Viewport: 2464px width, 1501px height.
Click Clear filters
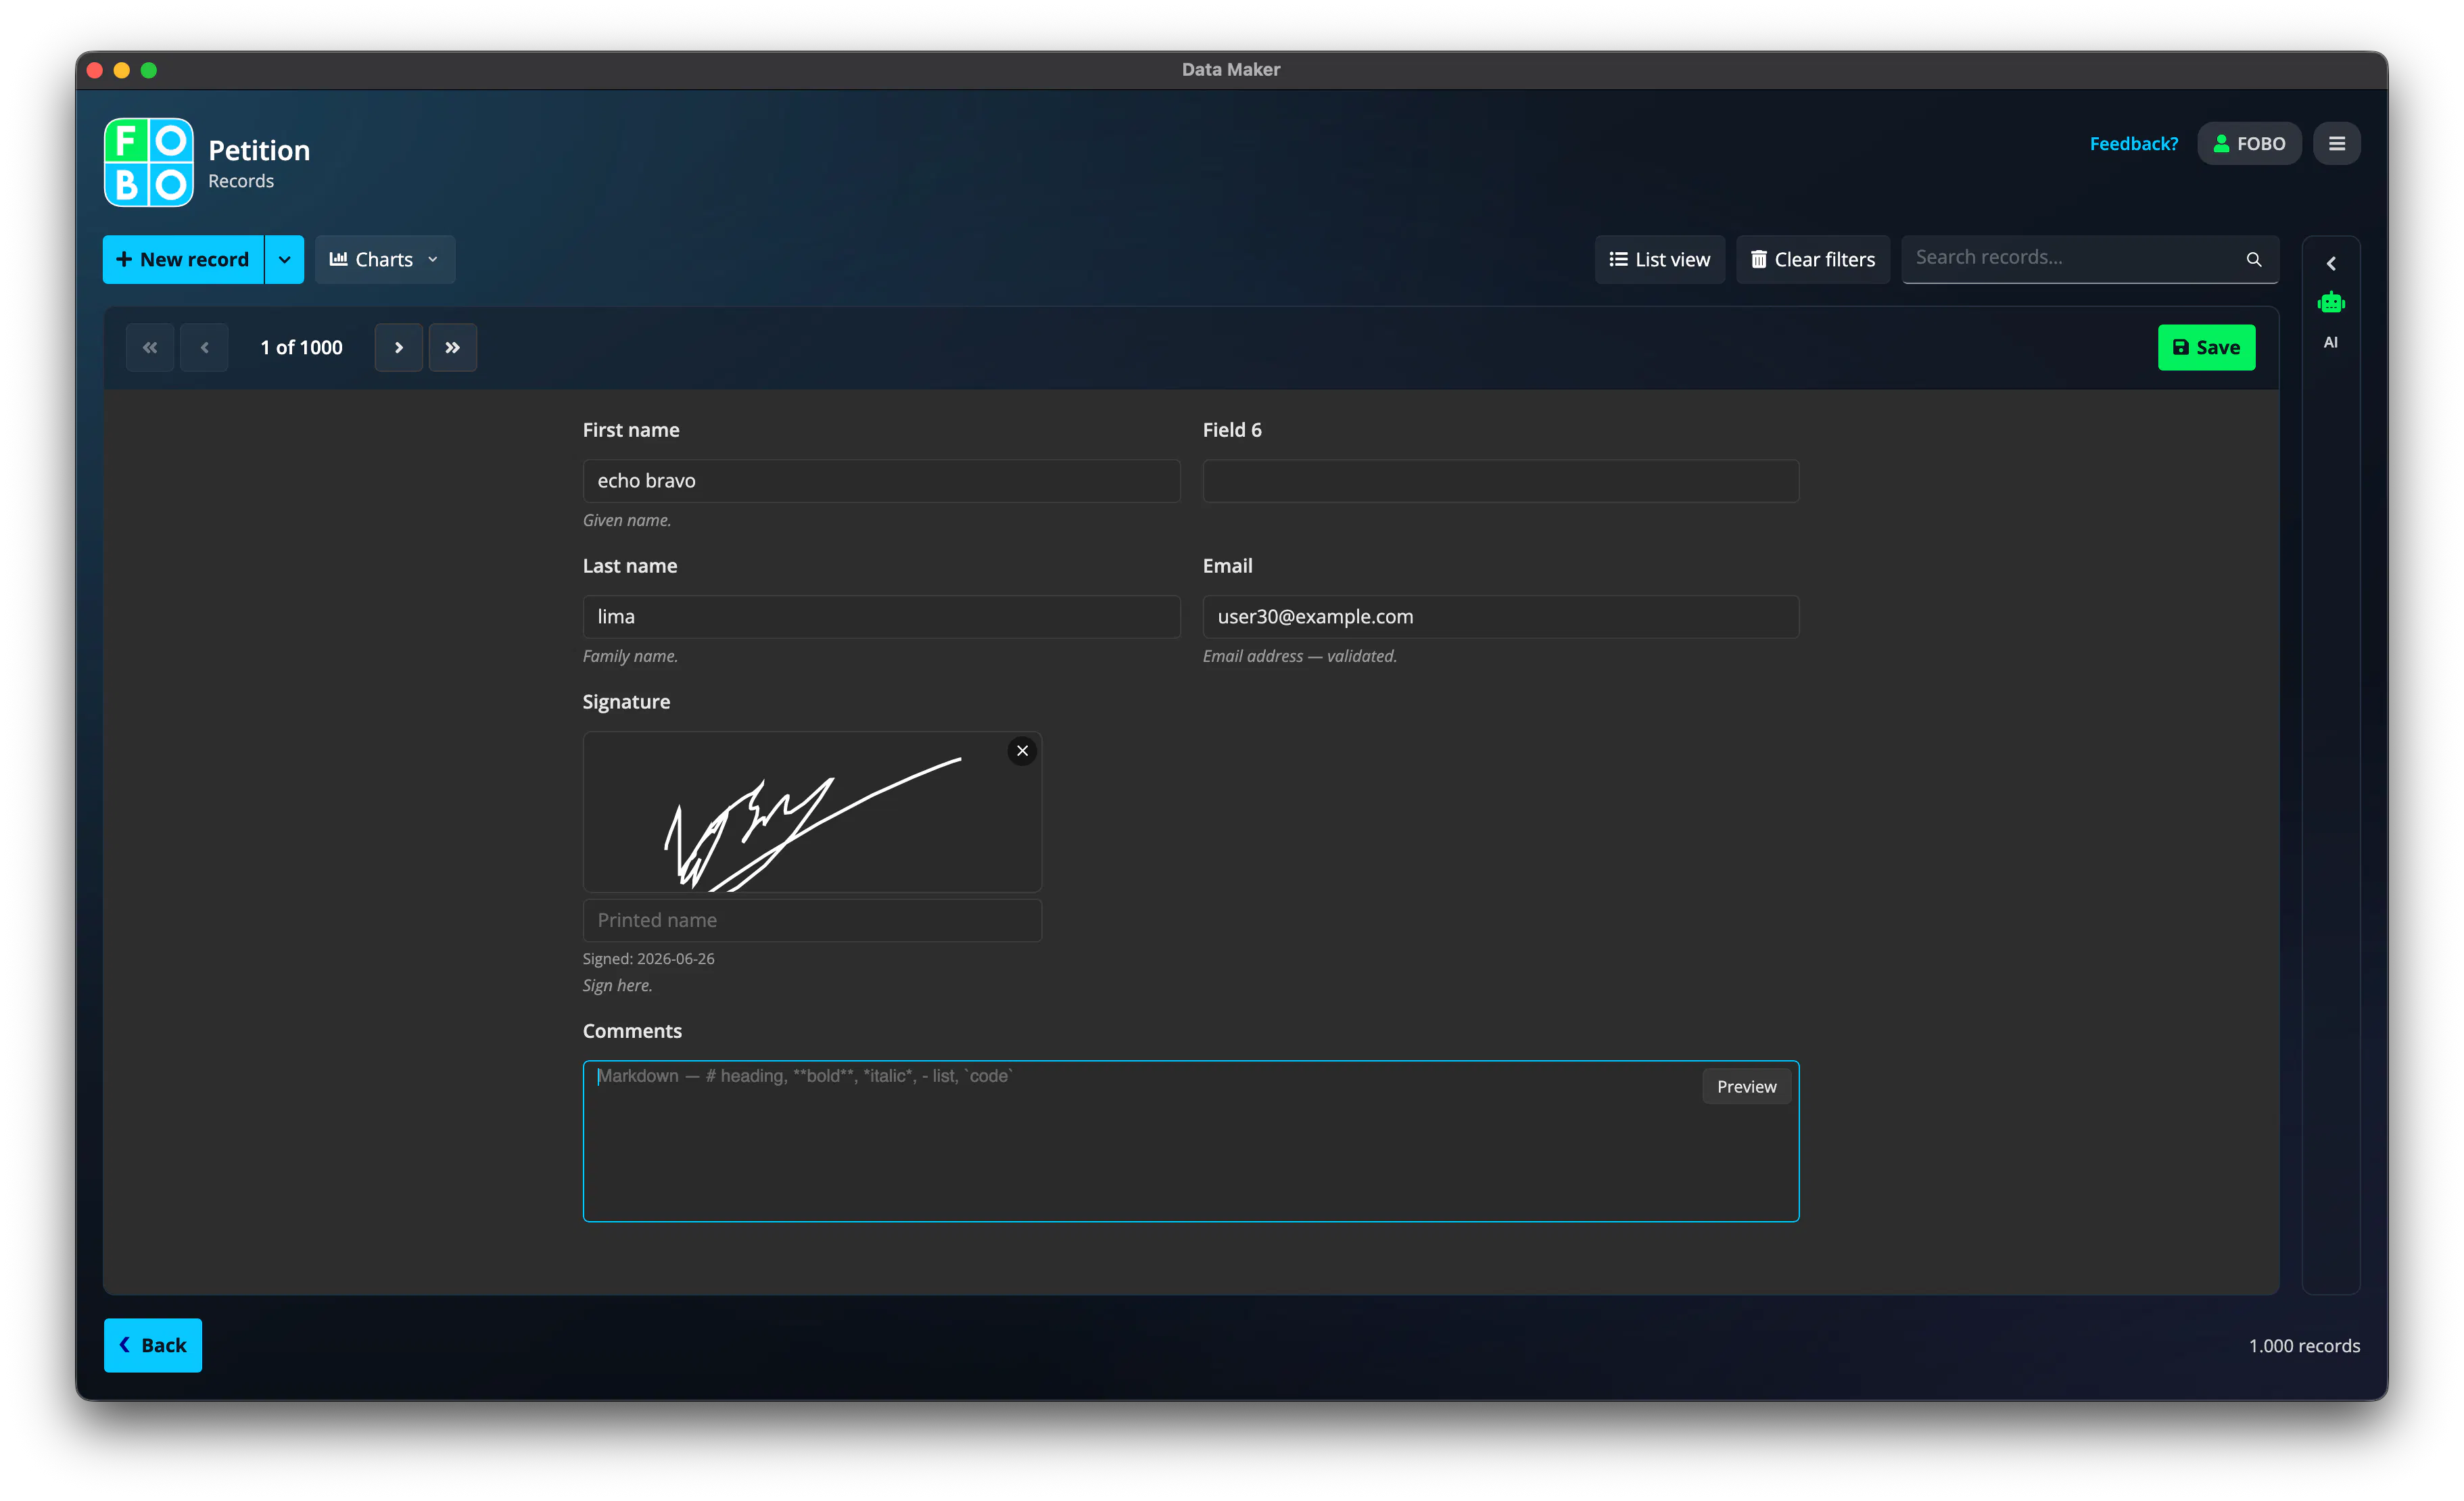click(x=1812, y=260)
